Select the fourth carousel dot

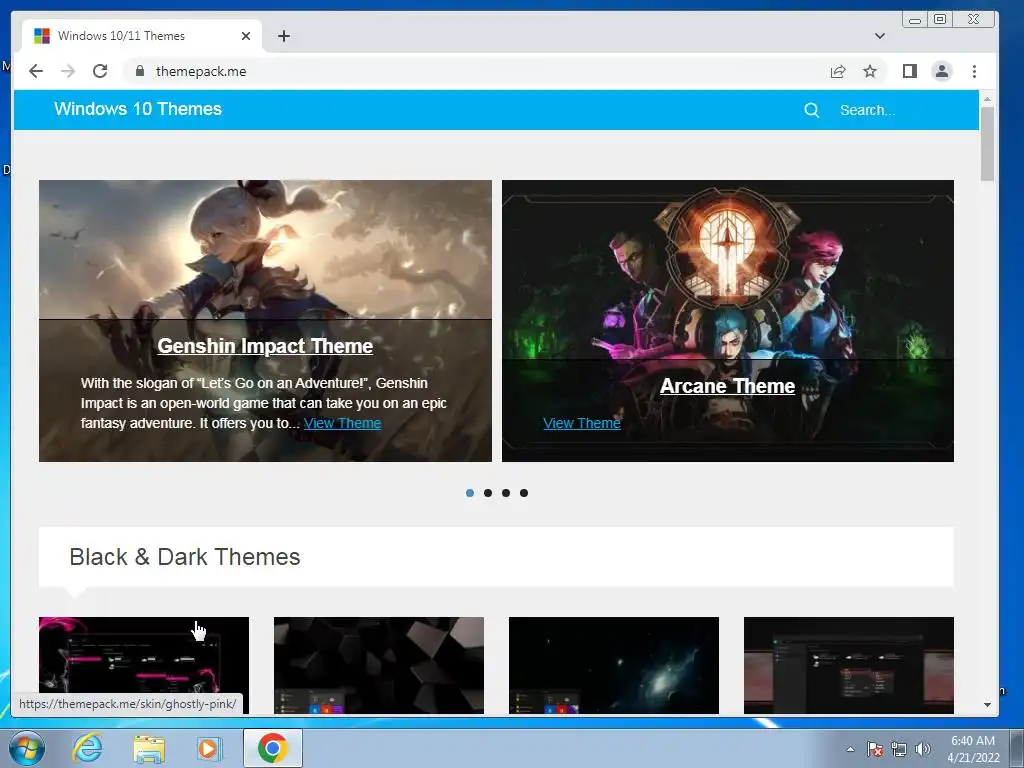[524, 493]
